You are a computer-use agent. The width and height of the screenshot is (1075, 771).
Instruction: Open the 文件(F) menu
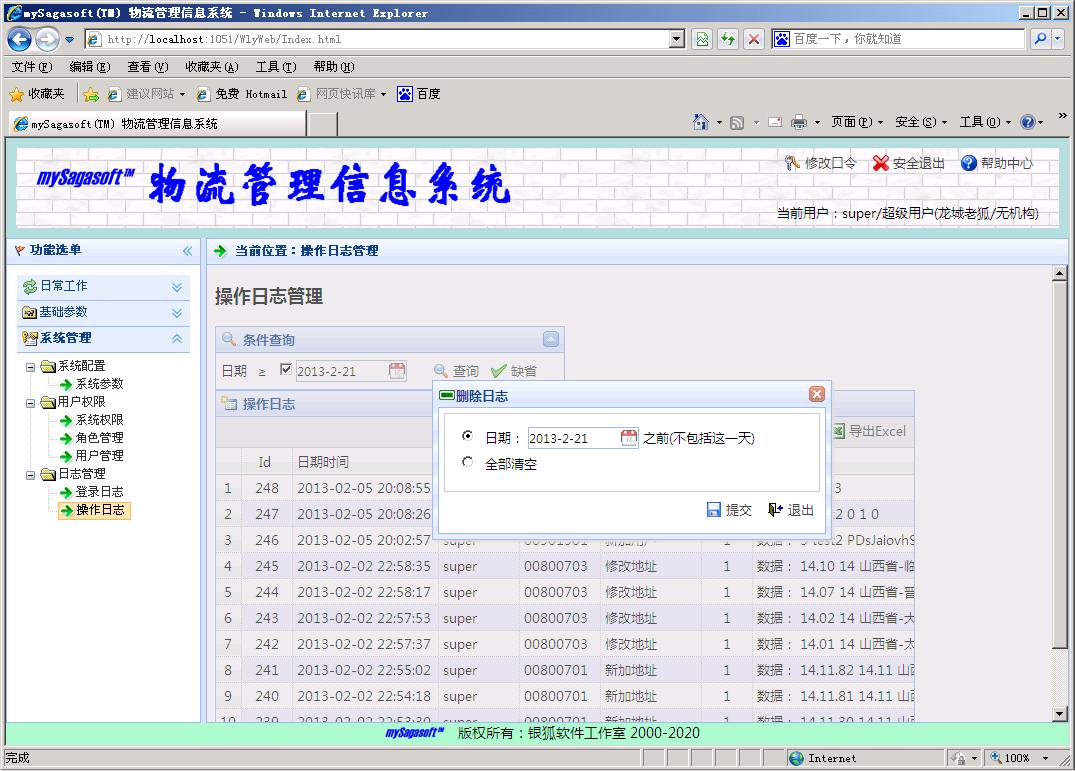(x=32, y=66)
